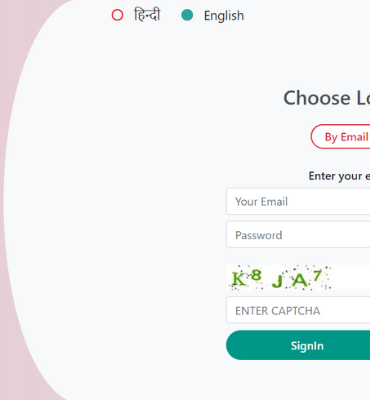Focus the ENTER CAPTCHA text field
Viewport: 370px width, 400px height.
click(x=298, y=310)
